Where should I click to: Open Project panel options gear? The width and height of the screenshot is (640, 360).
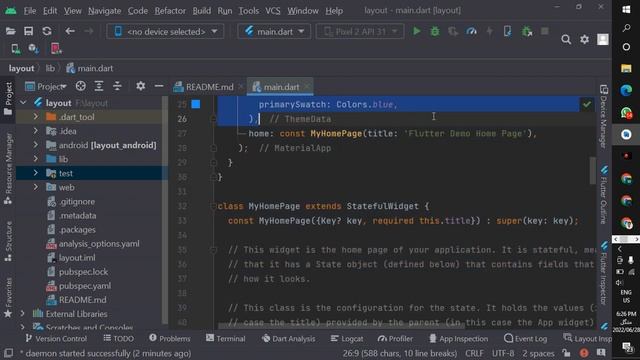(140, 86)
